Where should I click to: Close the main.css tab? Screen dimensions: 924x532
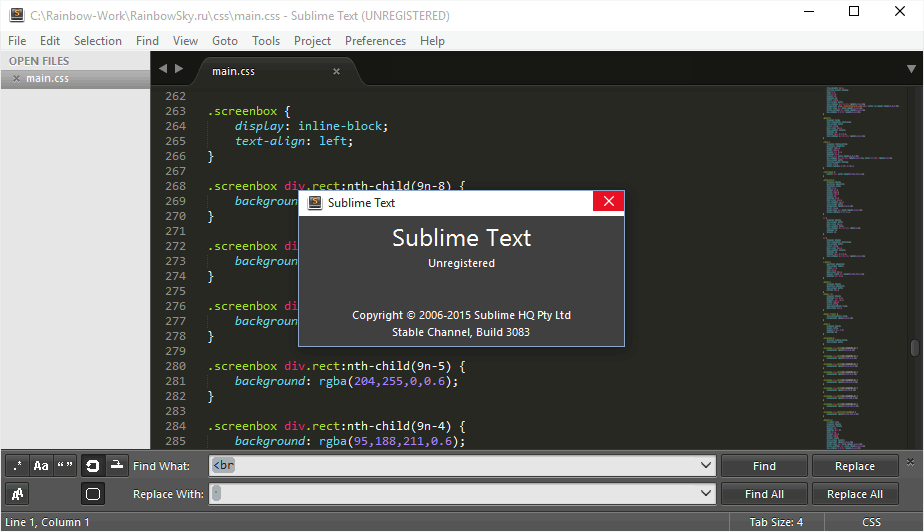click(x=336, y=71)
